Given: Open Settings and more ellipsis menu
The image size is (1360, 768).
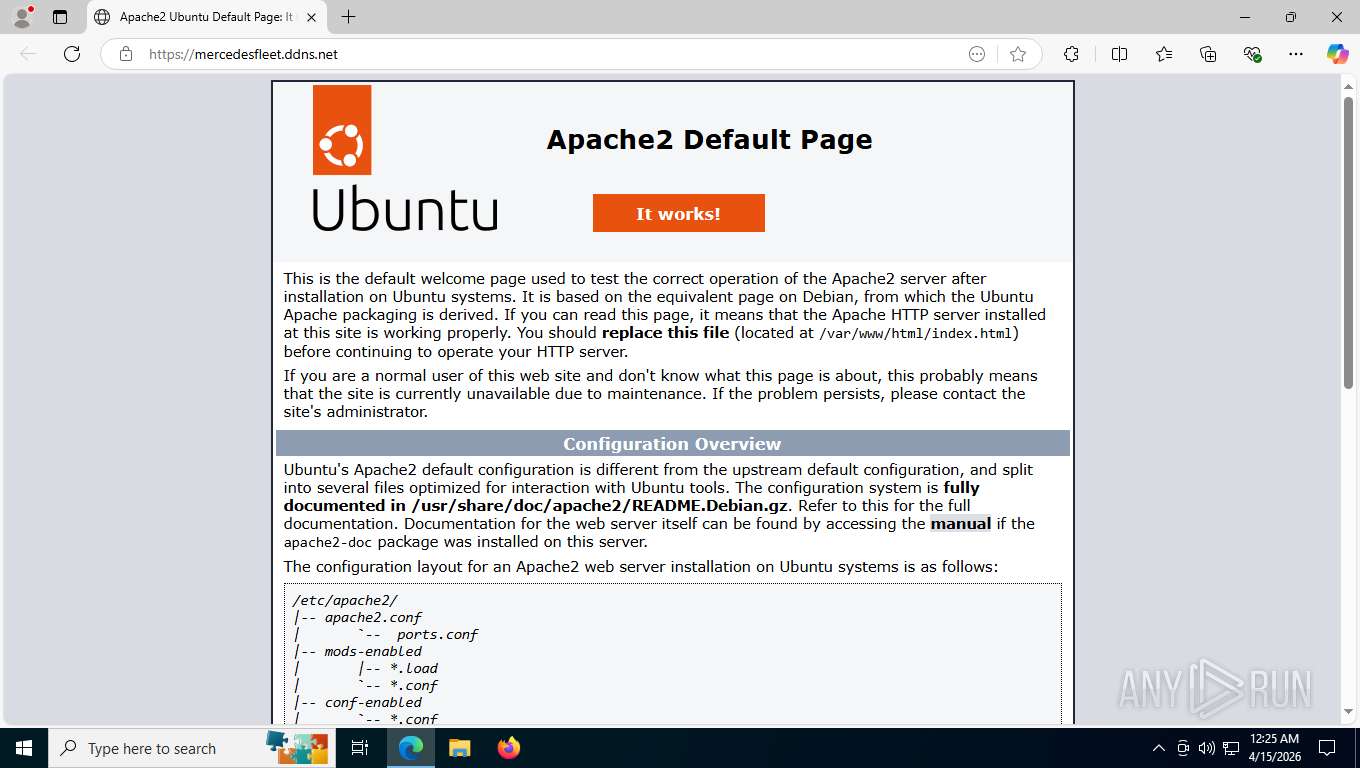Looking at the screenshot, I should tap(1296, 54).
